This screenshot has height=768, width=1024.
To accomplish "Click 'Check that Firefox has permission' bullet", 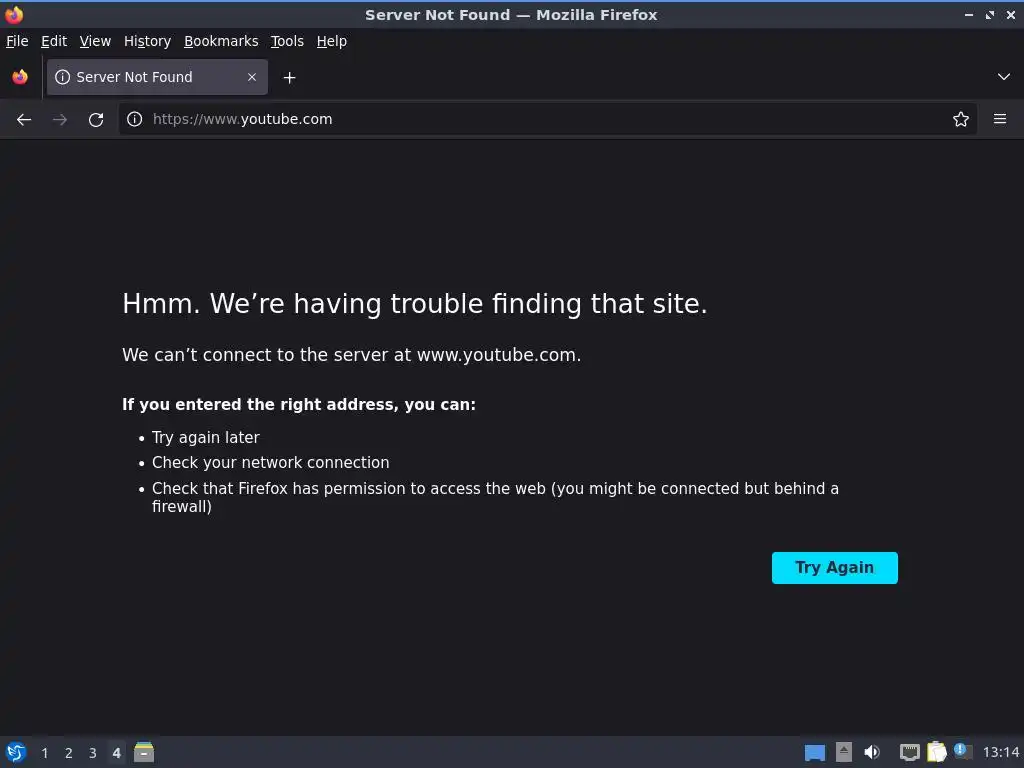I will tap(495, 497).
